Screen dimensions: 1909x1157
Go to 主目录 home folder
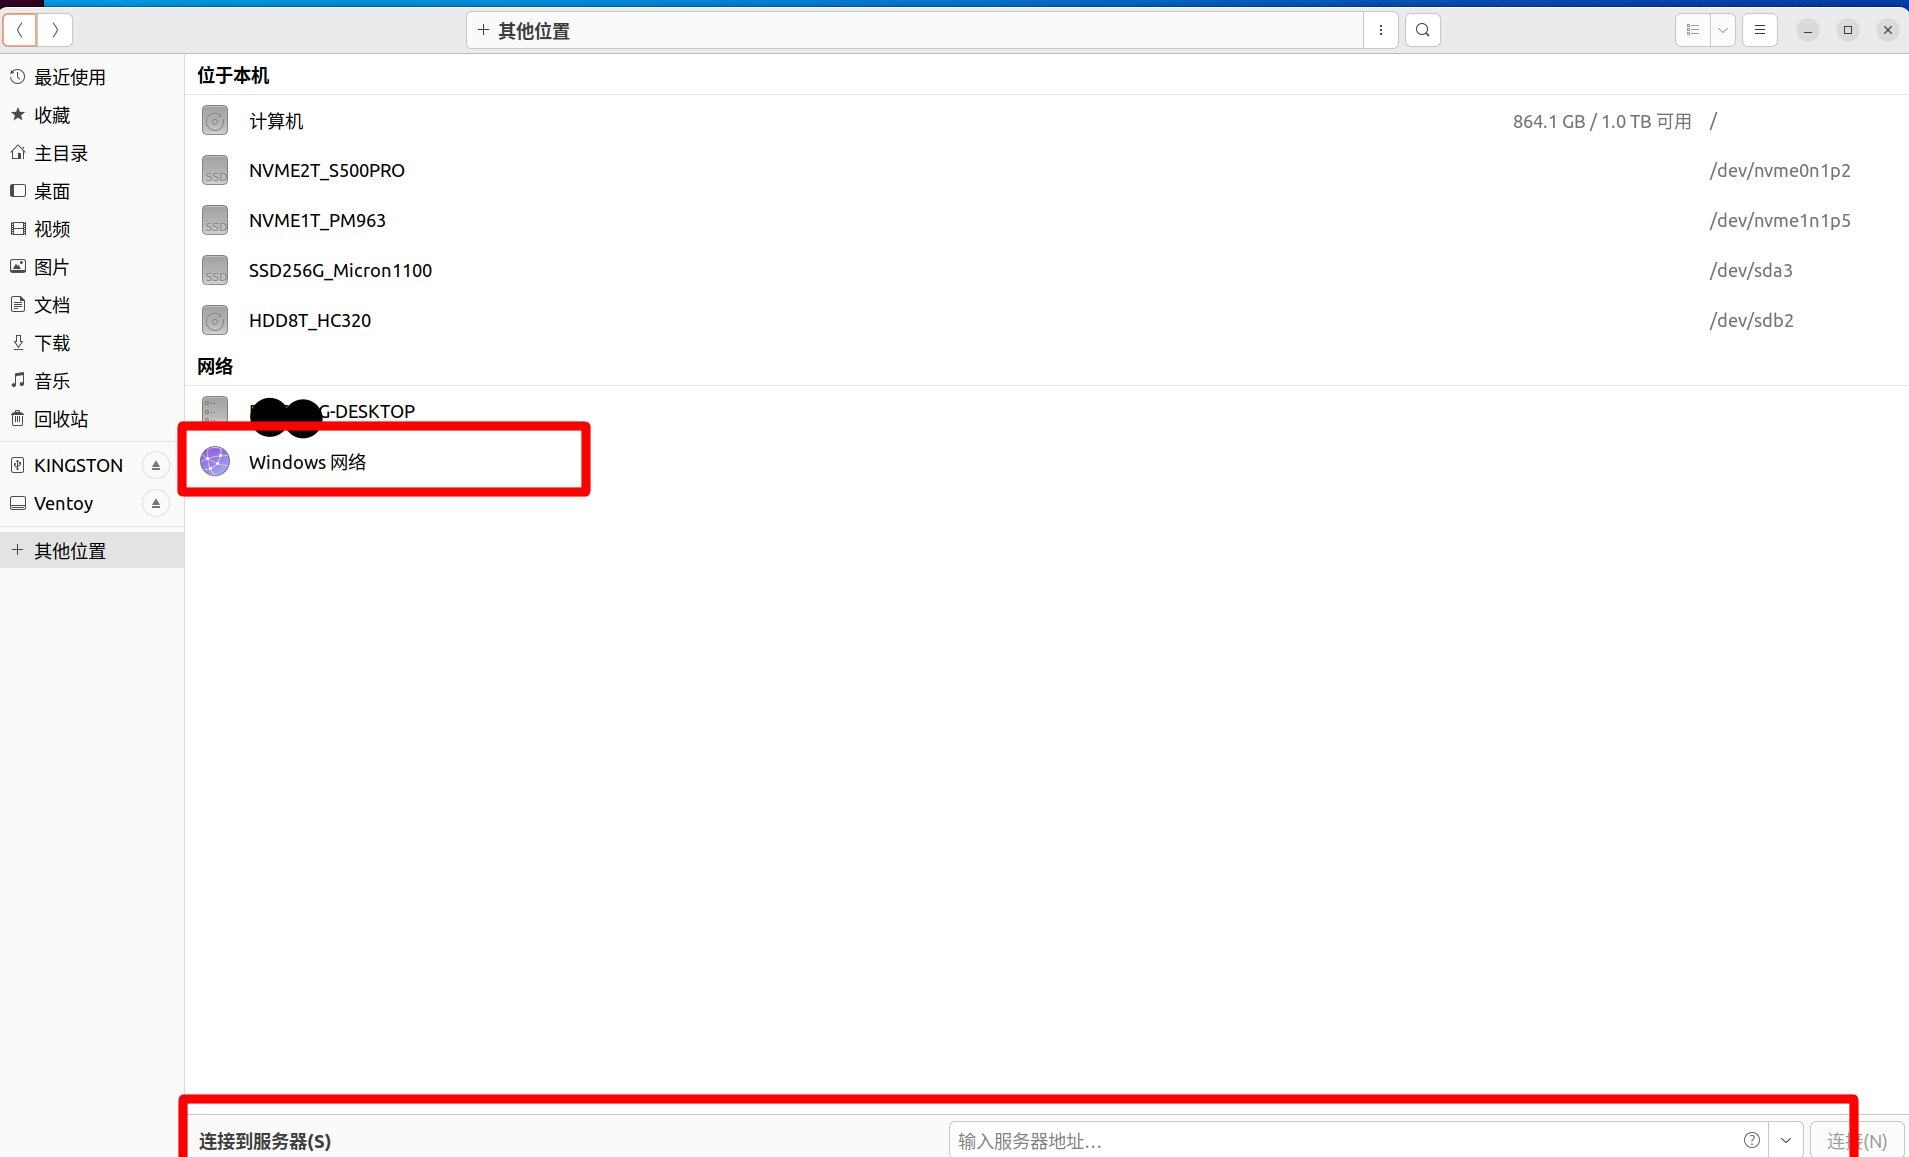(x=92, y=153)
